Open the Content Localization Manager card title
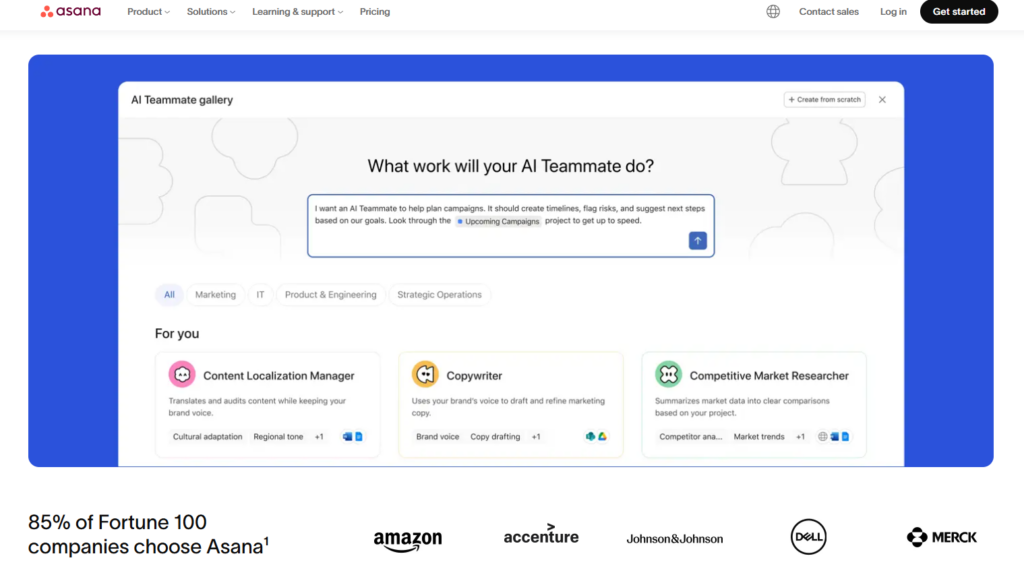1024x581 pixels. 279,376
